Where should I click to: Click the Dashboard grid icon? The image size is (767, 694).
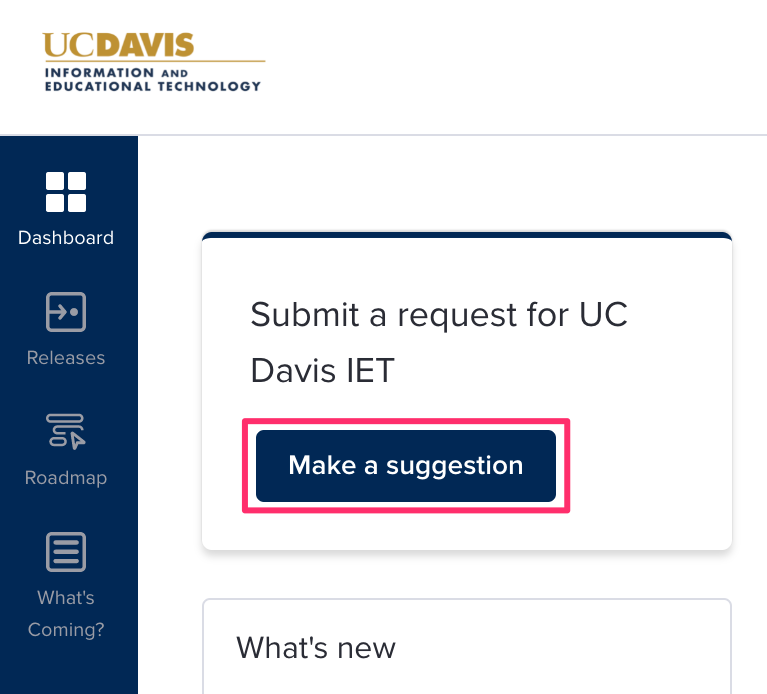click(66, 192)
